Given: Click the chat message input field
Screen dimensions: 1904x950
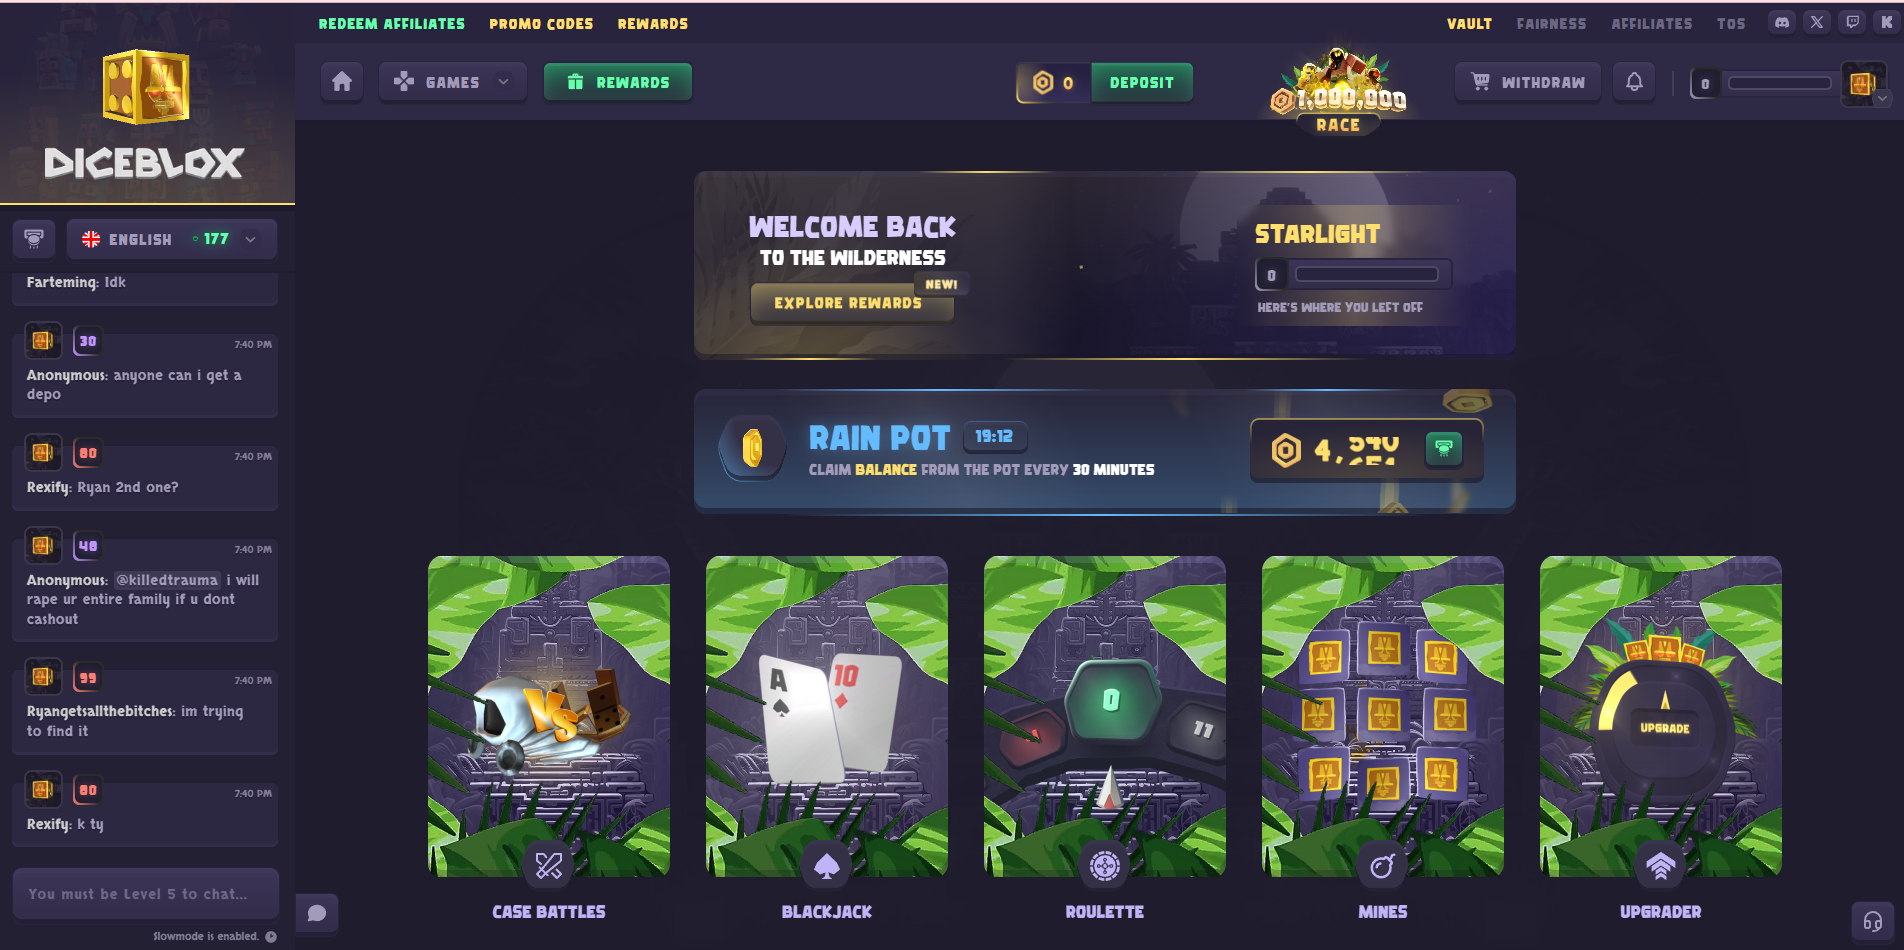Looking at the screenshot, I should (x=146, y=893).
